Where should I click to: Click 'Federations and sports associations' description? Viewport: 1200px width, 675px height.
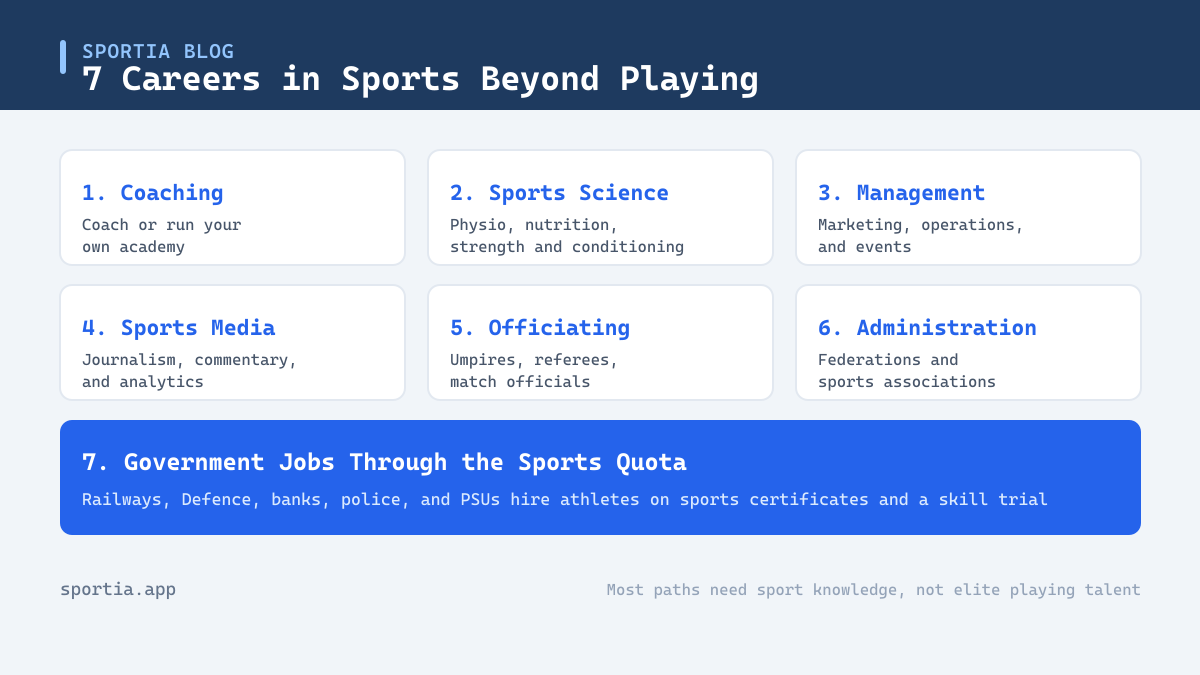tap(907, 370)
